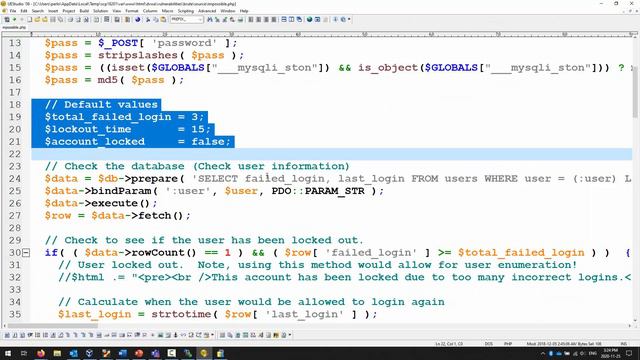Click the yellow highlighted icon in bottom toolbar
Viewport: 640px width, 360px height.
pos(276,335)
